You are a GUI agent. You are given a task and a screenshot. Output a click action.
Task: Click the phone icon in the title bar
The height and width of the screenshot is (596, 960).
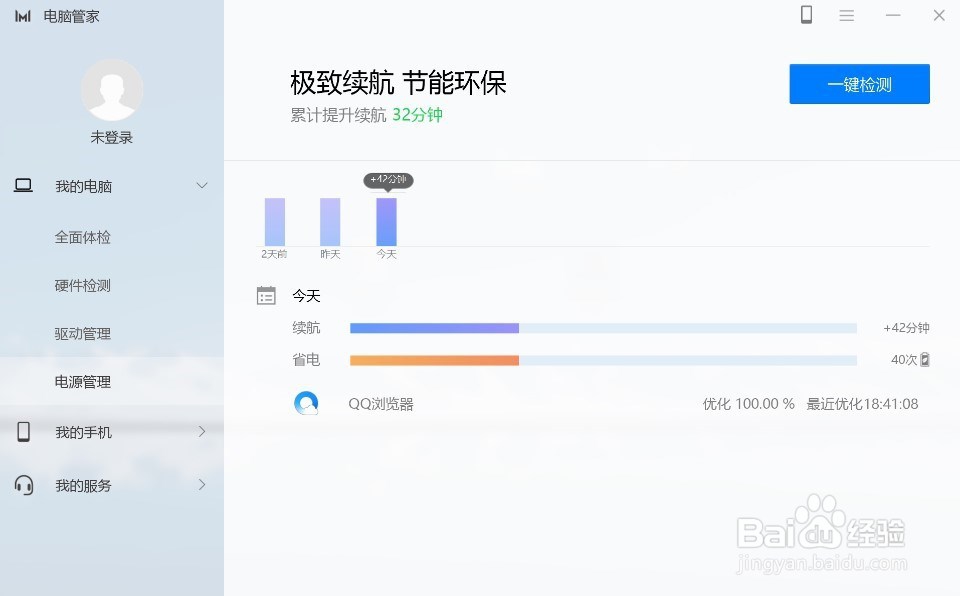[806, 15]
